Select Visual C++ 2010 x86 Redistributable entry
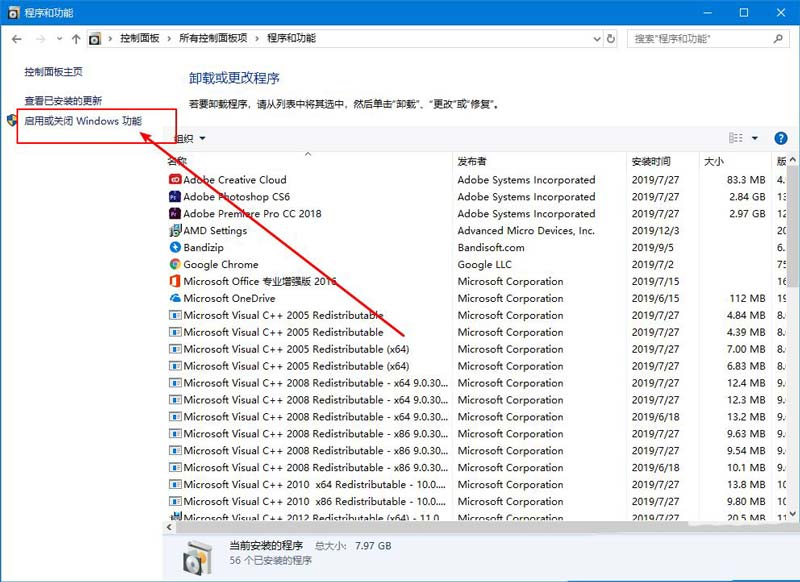This screenshot has height=582, width=800. coord(314,501)
